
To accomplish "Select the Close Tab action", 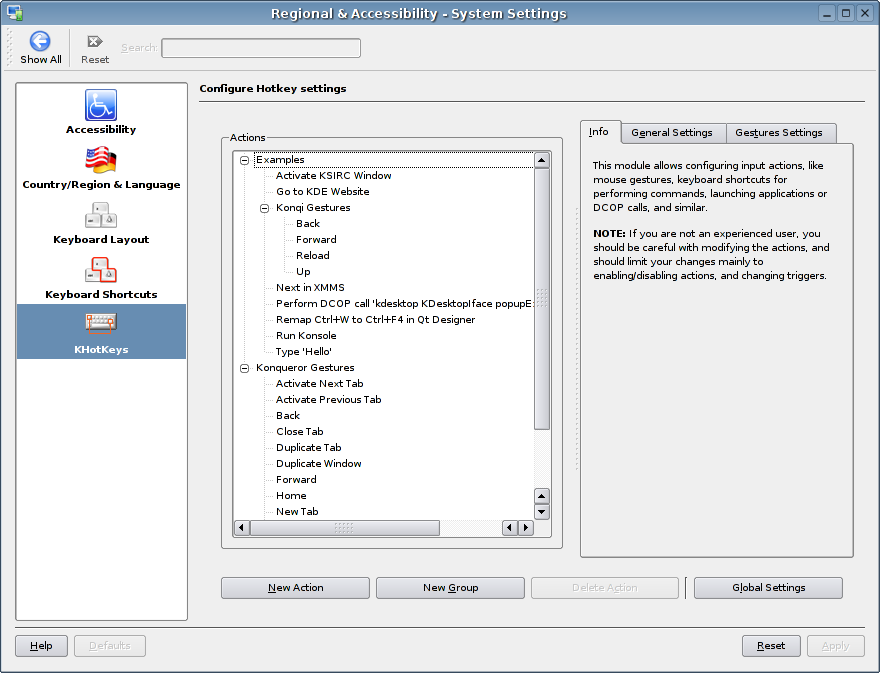I will [x=300, y=432].
